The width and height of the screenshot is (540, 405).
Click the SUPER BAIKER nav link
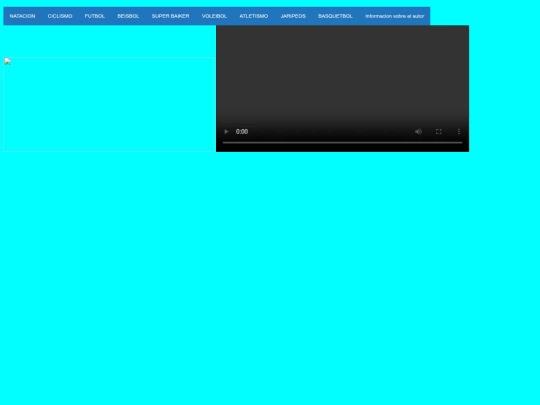click(x=170, y=16)
